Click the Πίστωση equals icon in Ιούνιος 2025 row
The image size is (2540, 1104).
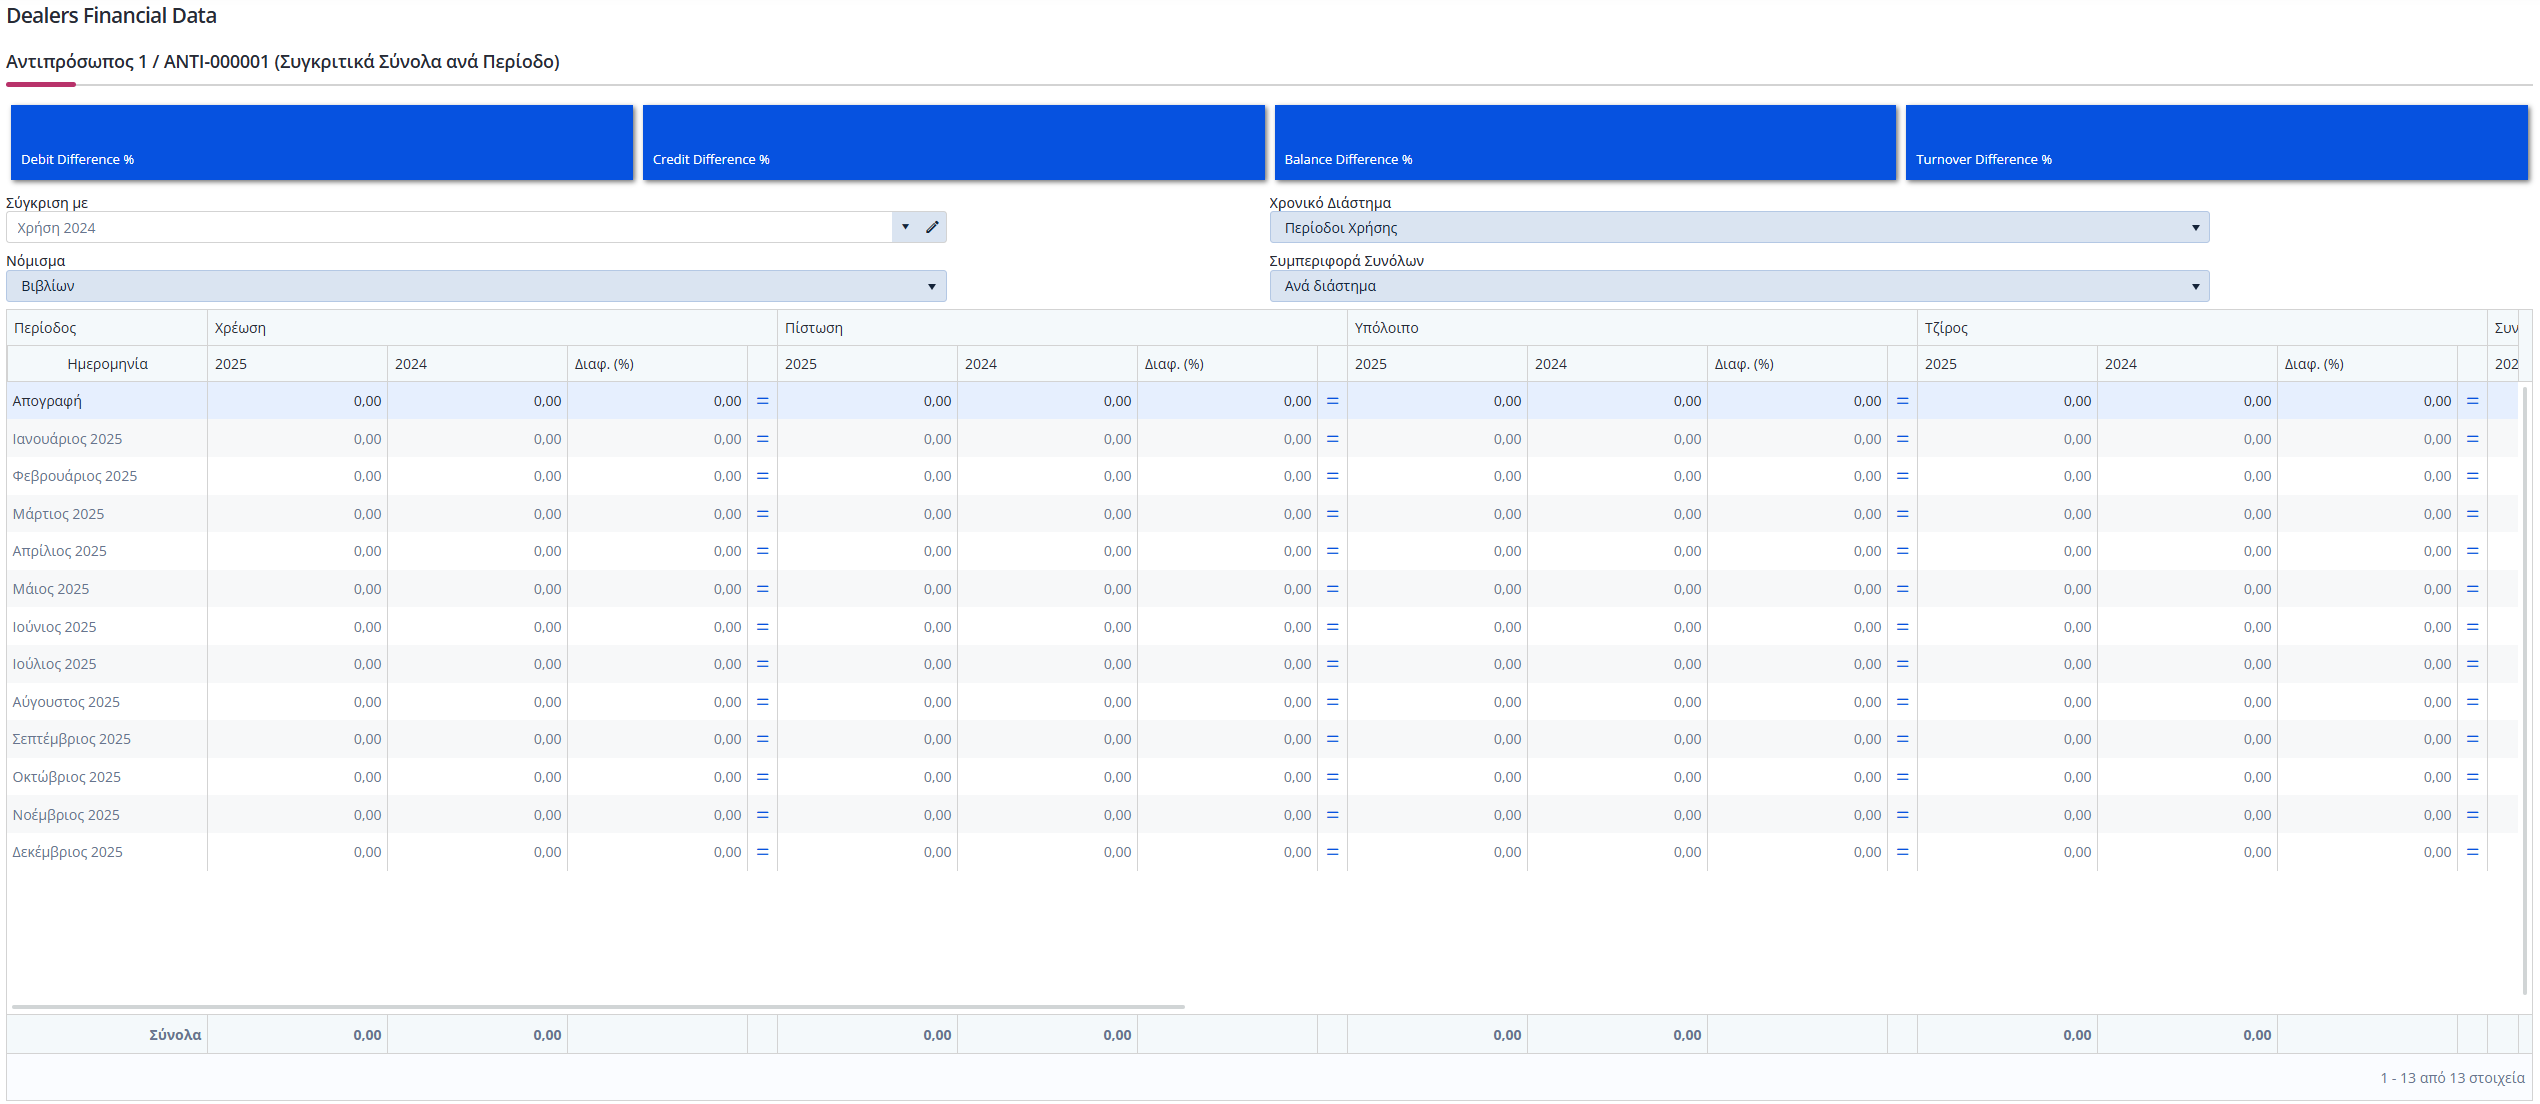(1332, 627)
